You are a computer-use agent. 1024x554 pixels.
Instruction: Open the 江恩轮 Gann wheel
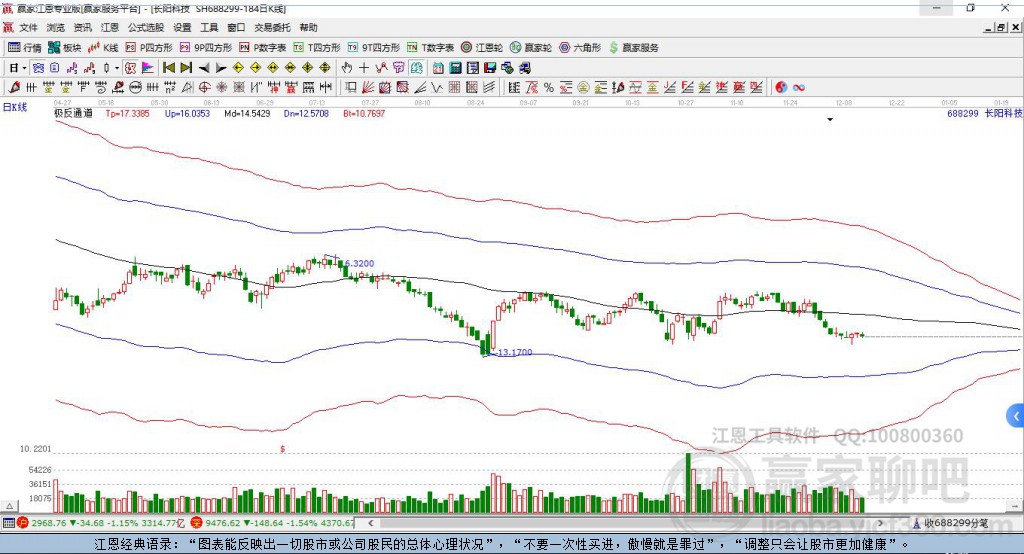pyautogui.click(x=482, y=48)
